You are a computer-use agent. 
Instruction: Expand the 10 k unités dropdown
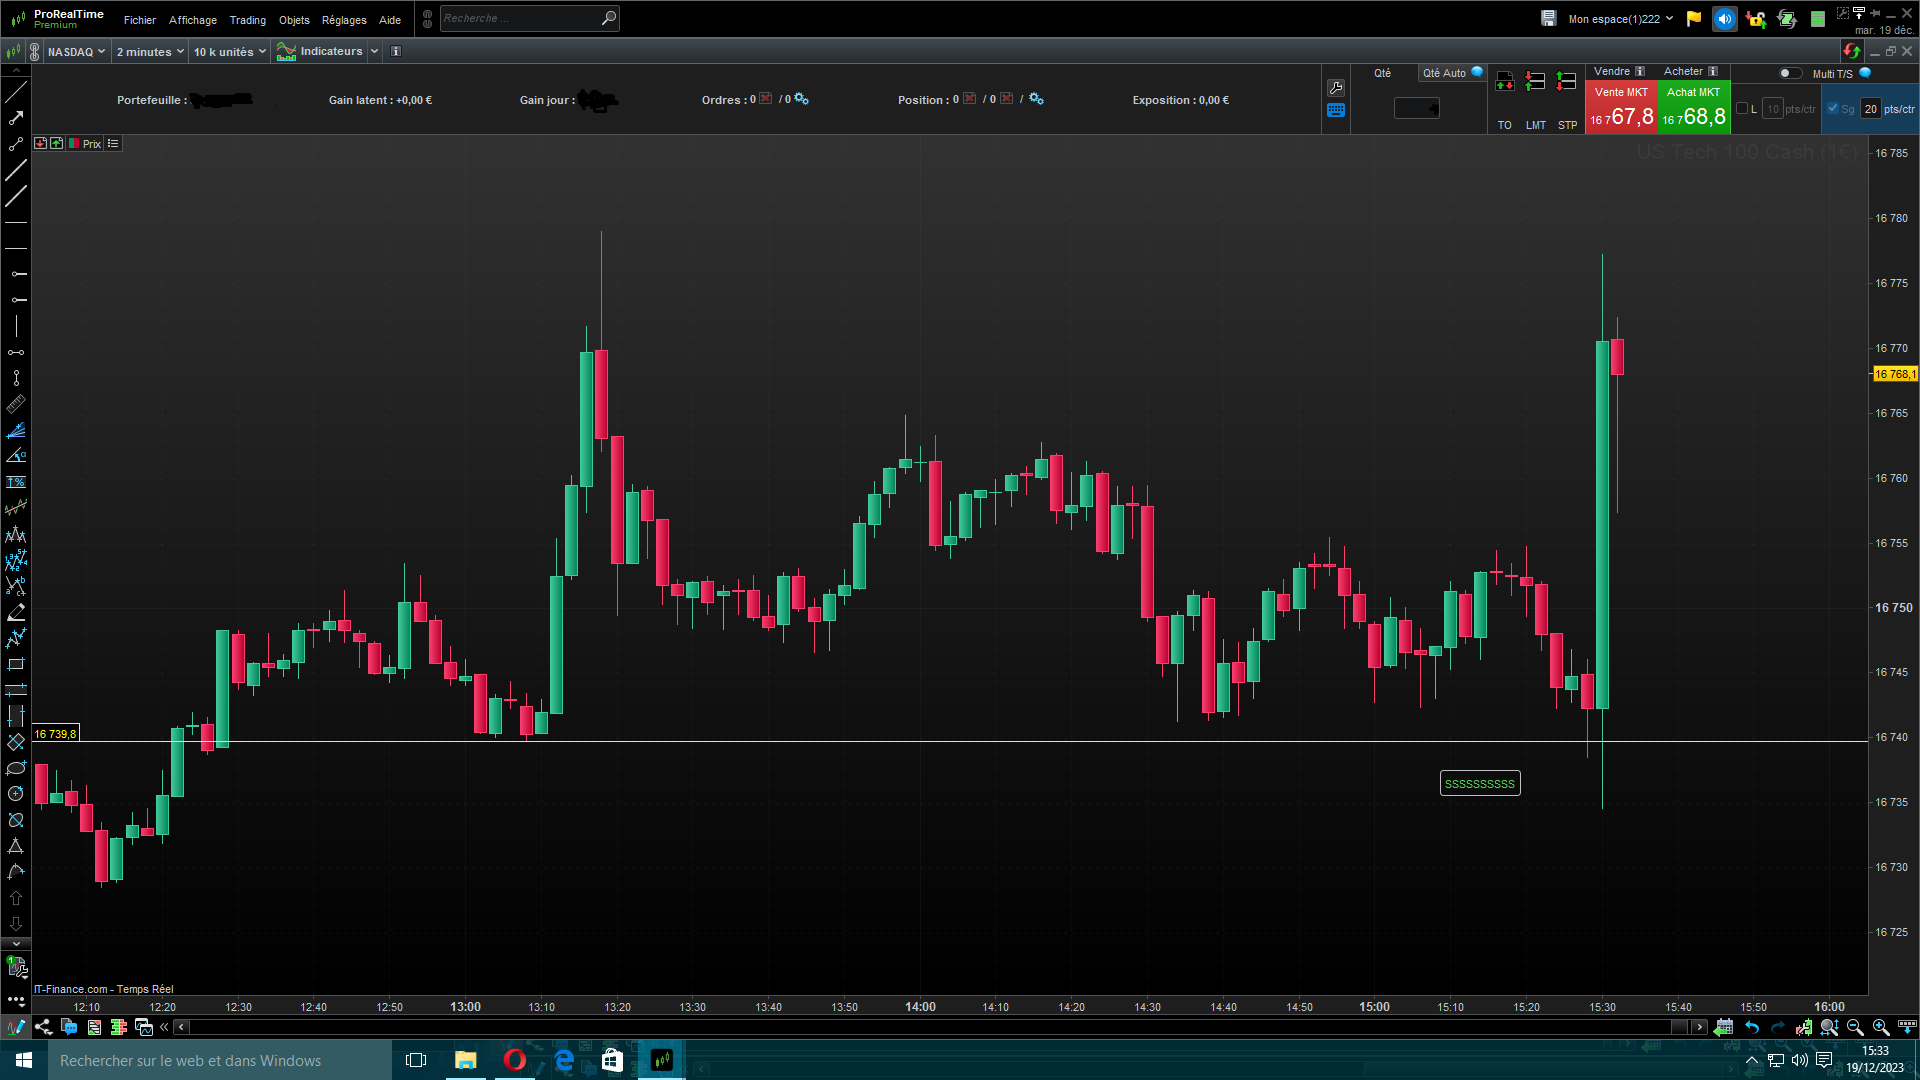230,52
